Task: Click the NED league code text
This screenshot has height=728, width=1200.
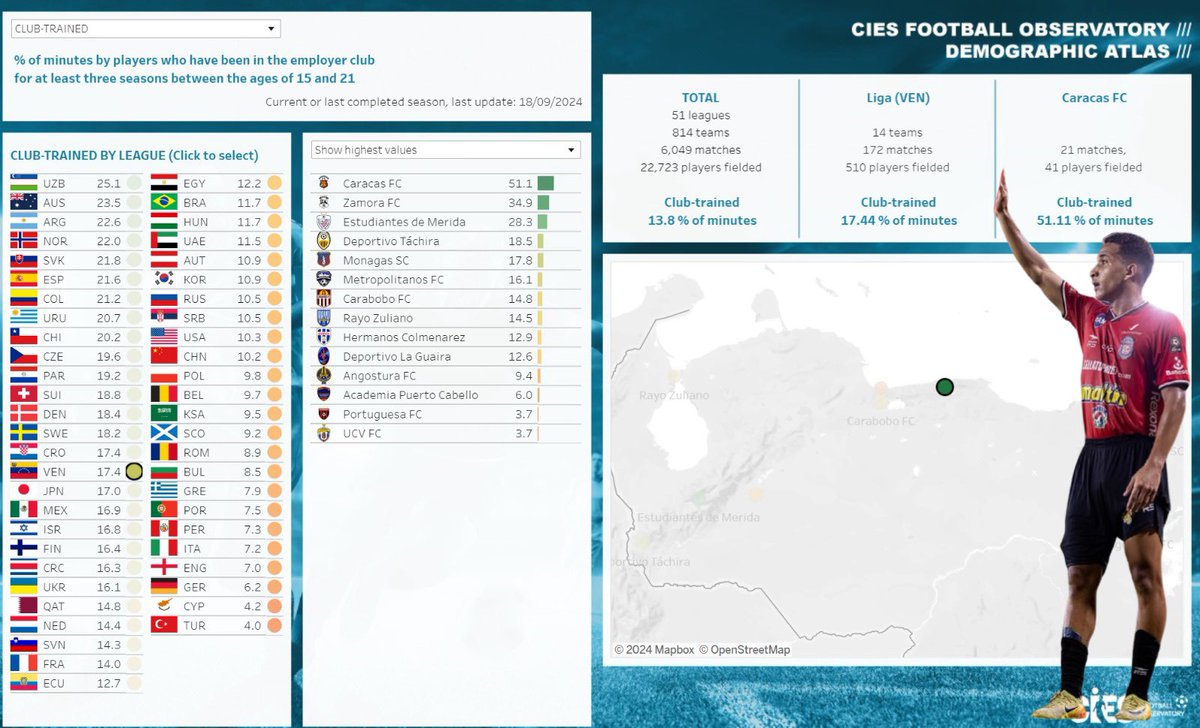Action: pos(55,626)
